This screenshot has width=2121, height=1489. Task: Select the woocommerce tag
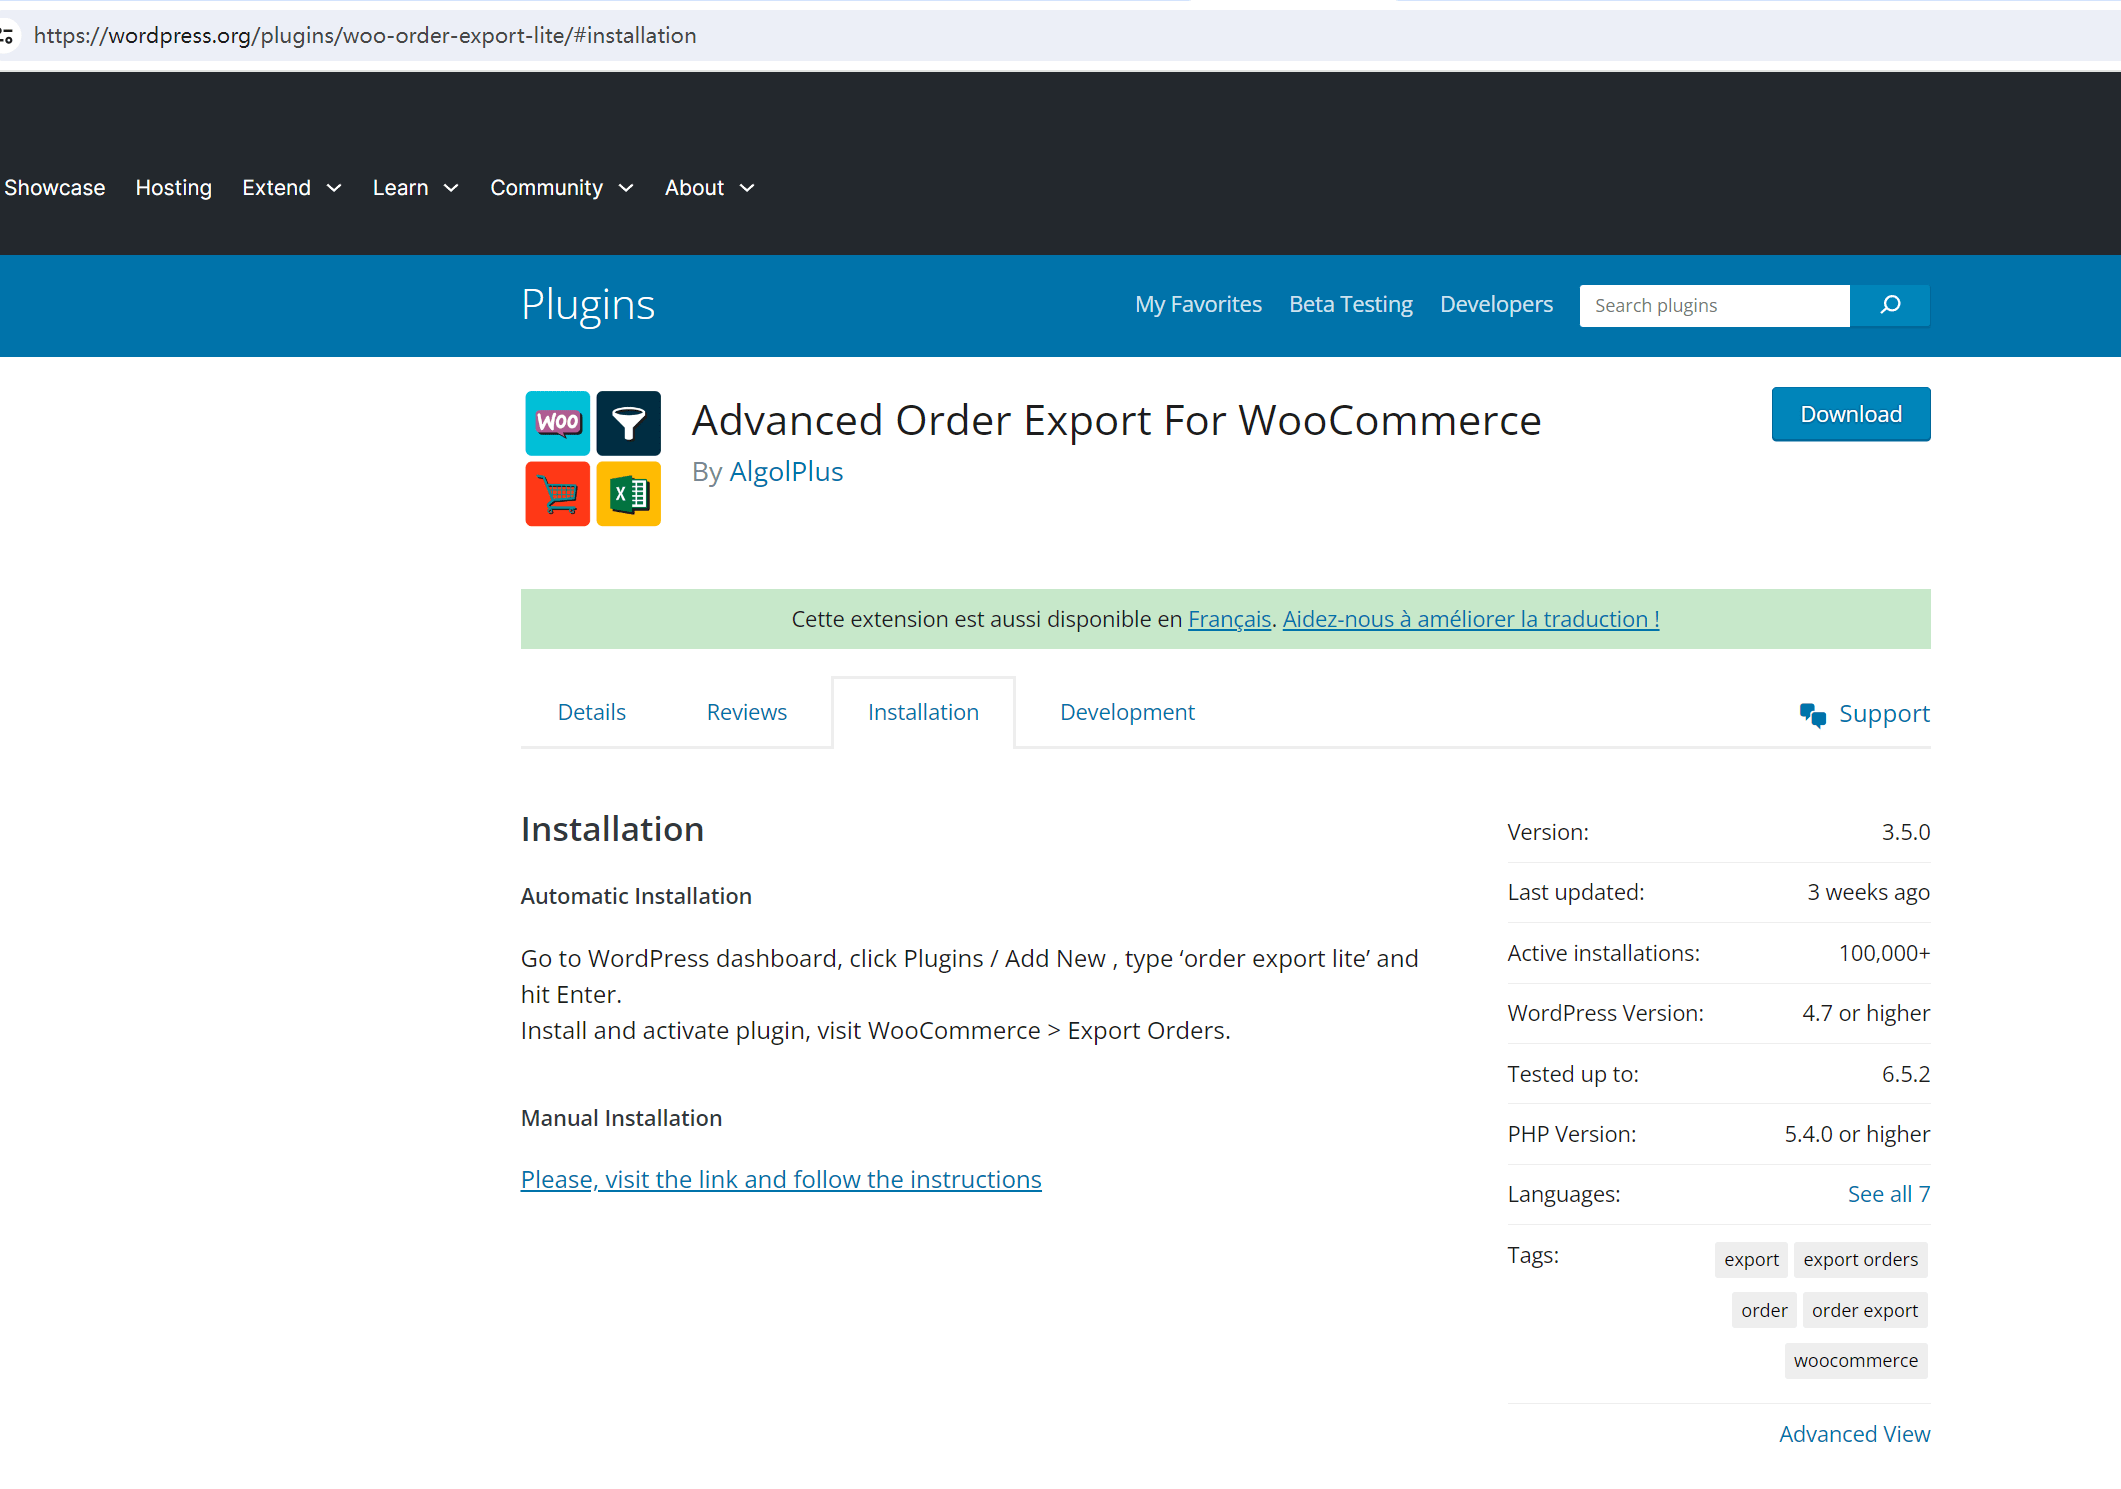[1856, 1360]
